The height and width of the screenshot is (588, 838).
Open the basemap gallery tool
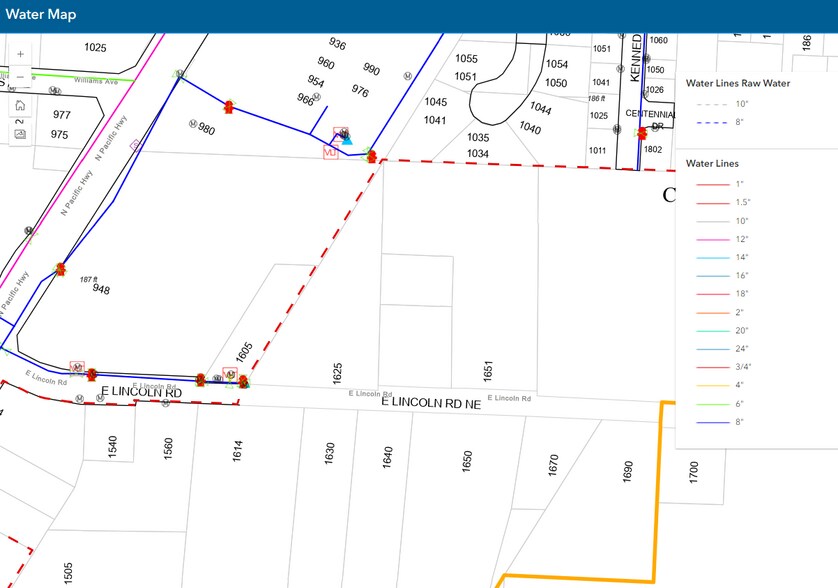[x=21, y=134]
